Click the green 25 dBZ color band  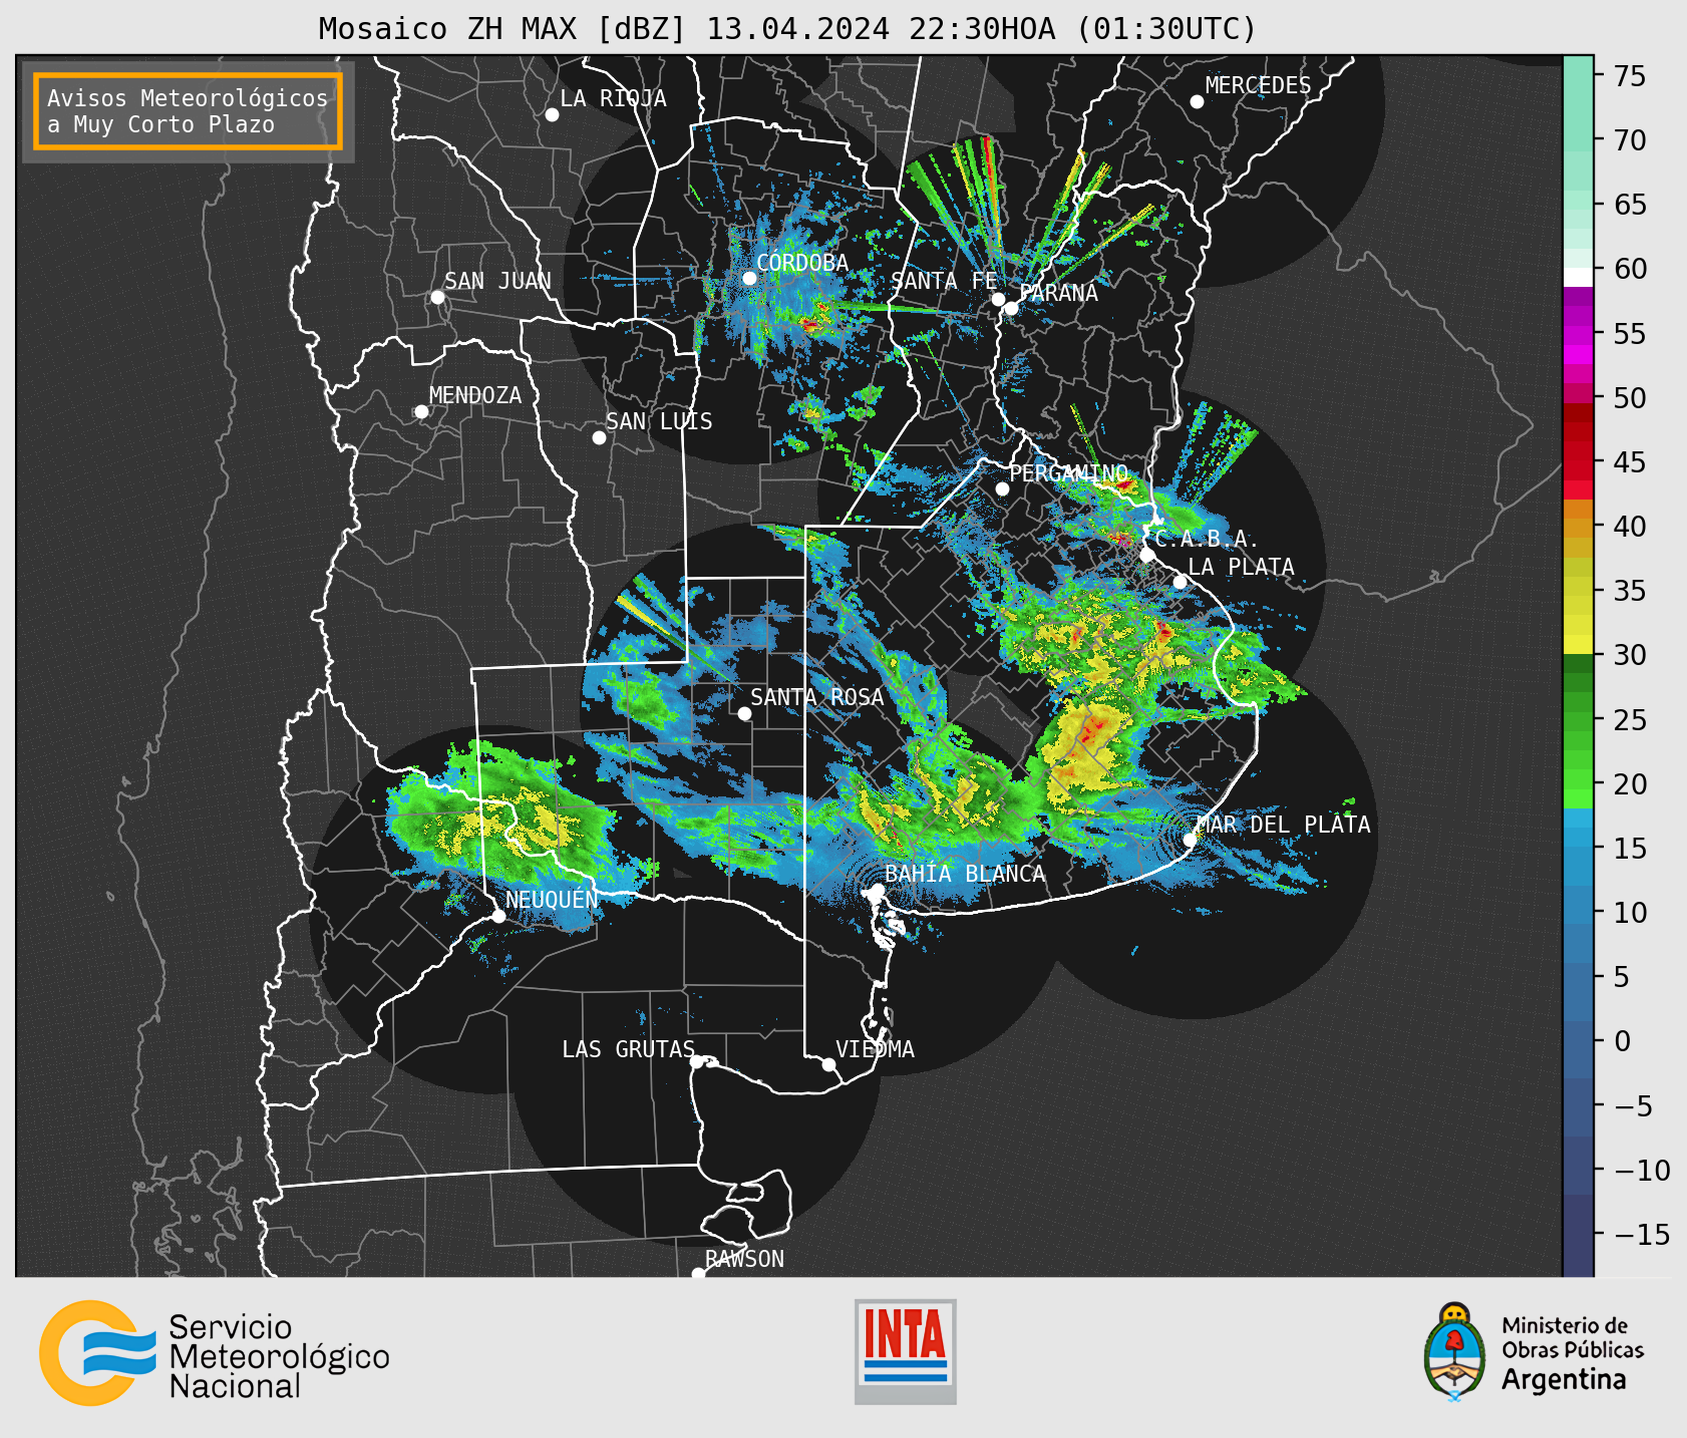[1578, 720]
